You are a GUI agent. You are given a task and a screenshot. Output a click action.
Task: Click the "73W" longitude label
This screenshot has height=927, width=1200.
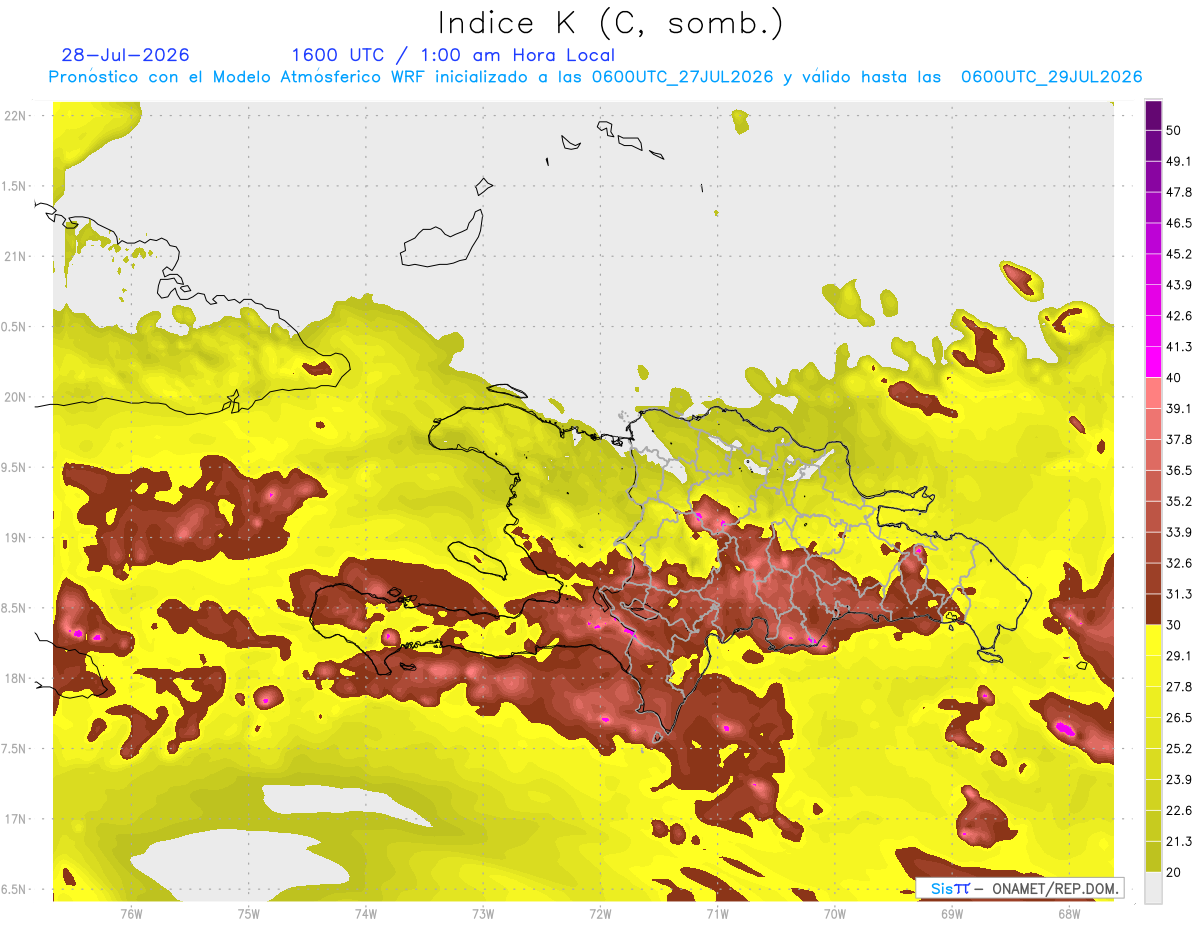coord(482,913)
